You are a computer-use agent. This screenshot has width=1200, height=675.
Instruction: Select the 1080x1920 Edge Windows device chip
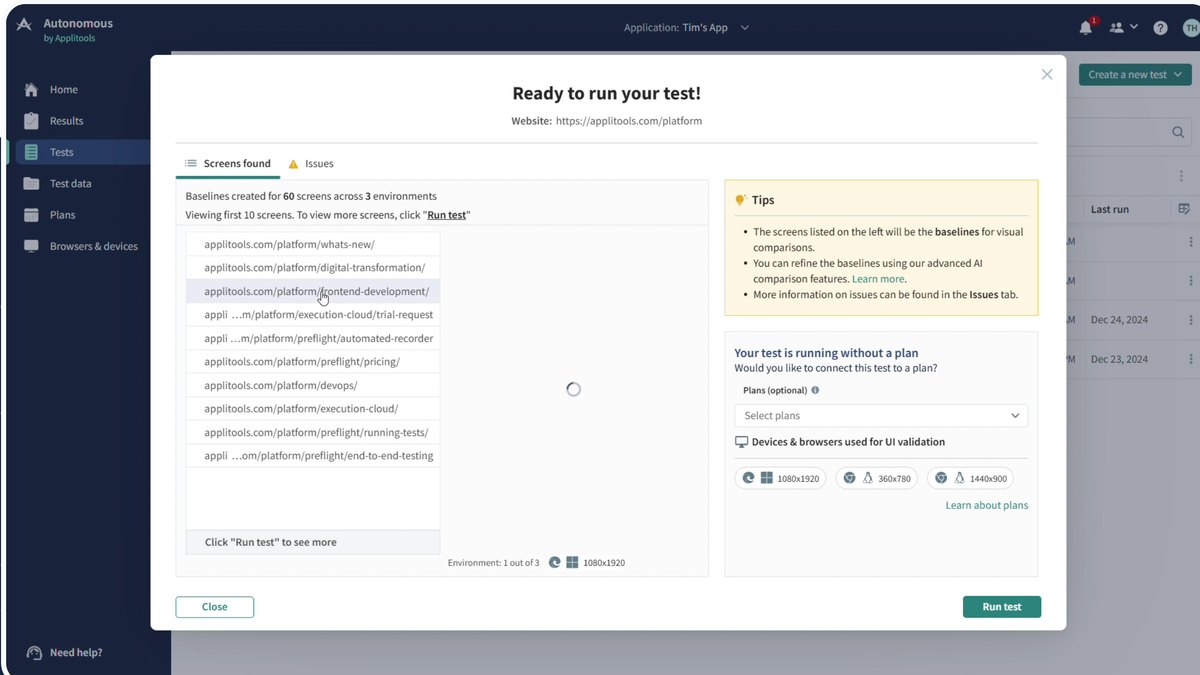780,479
